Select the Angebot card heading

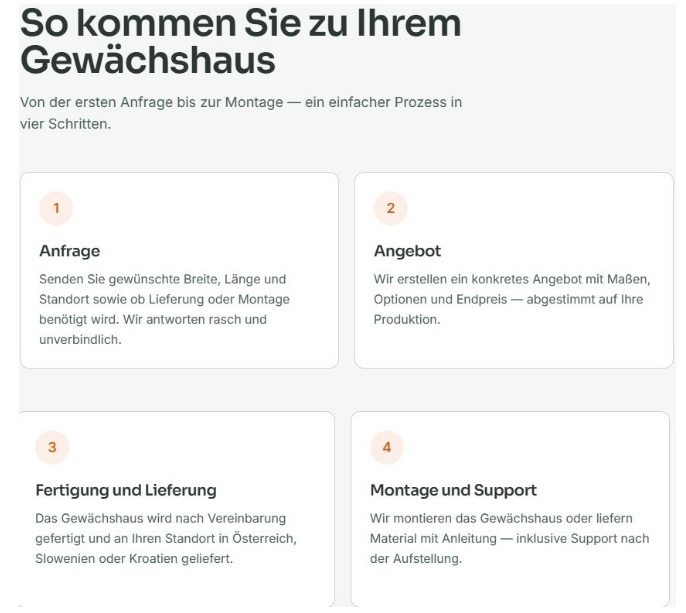click(407, 251)
